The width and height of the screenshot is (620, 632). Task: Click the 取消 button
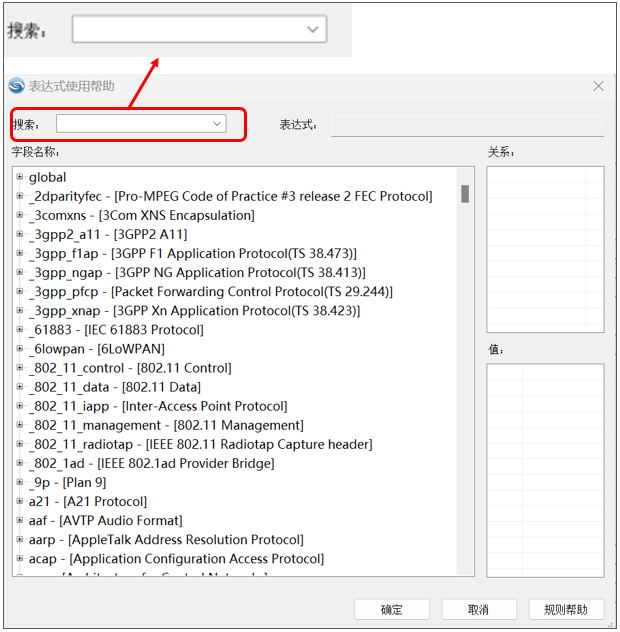479,609
